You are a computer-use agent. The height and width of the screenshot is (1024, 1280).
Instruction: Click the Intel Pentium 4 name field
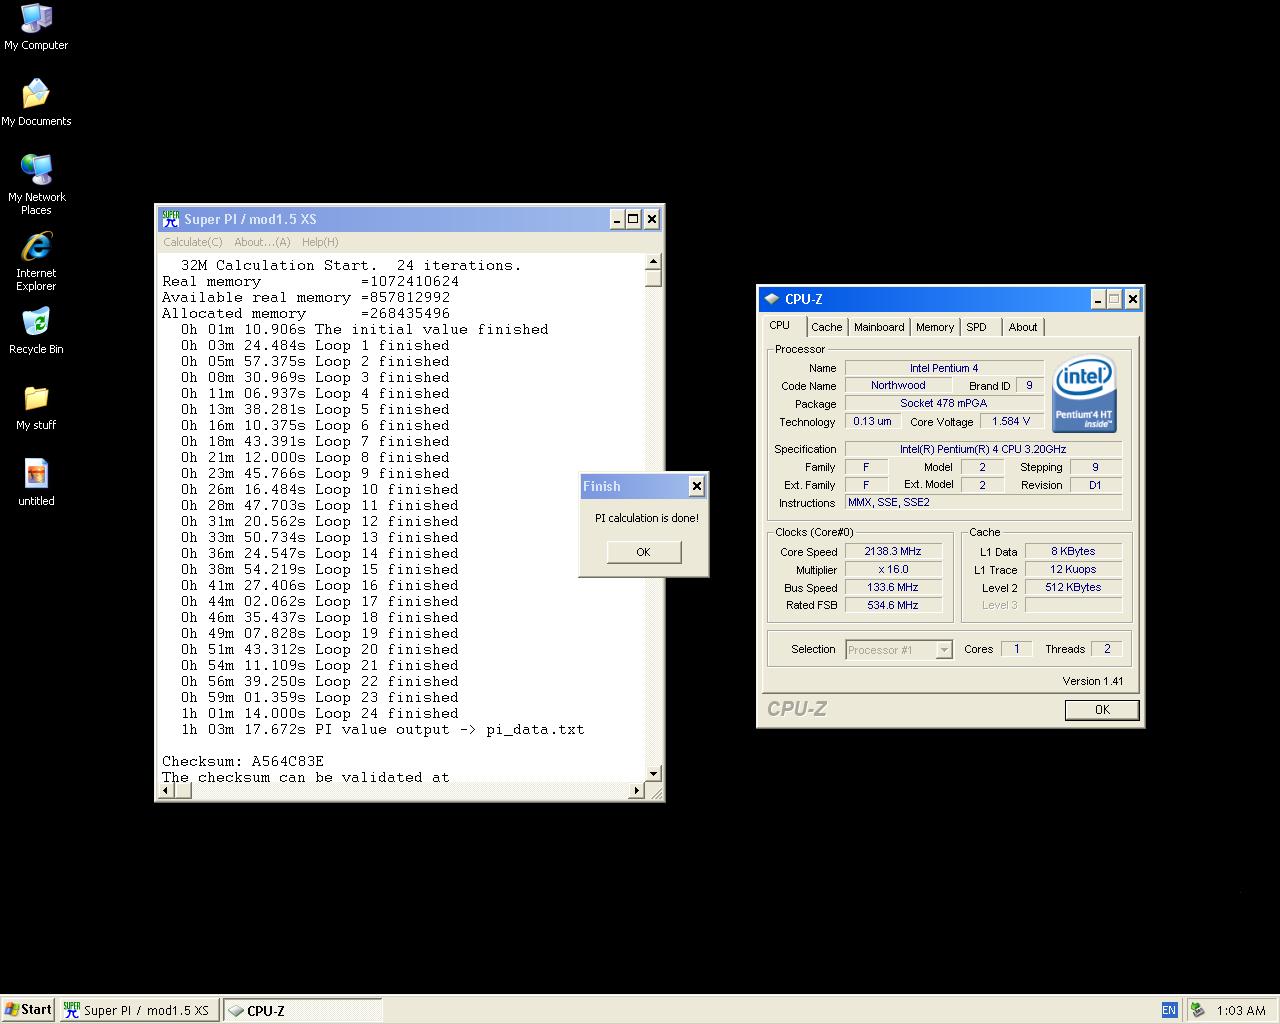(x=944, y=368)
